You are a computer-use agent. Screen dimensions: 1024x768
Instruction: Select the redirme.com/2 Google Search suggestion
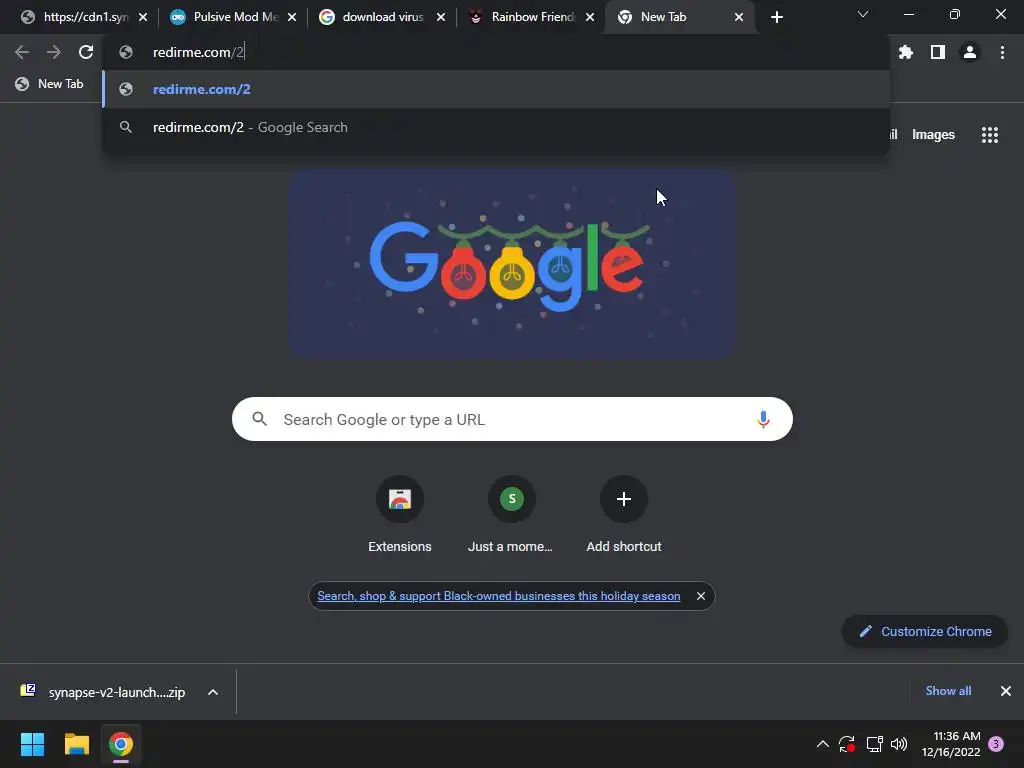[x=496, y=127]
